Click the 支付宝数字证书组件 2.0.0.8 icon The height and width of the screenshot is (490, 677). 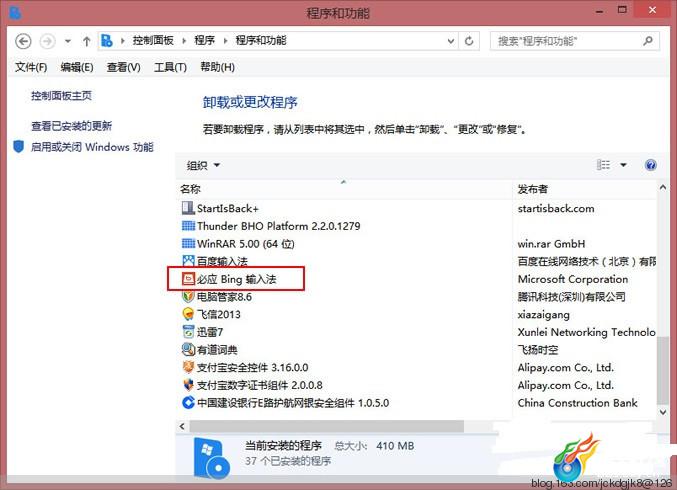[x=188, y=385]
